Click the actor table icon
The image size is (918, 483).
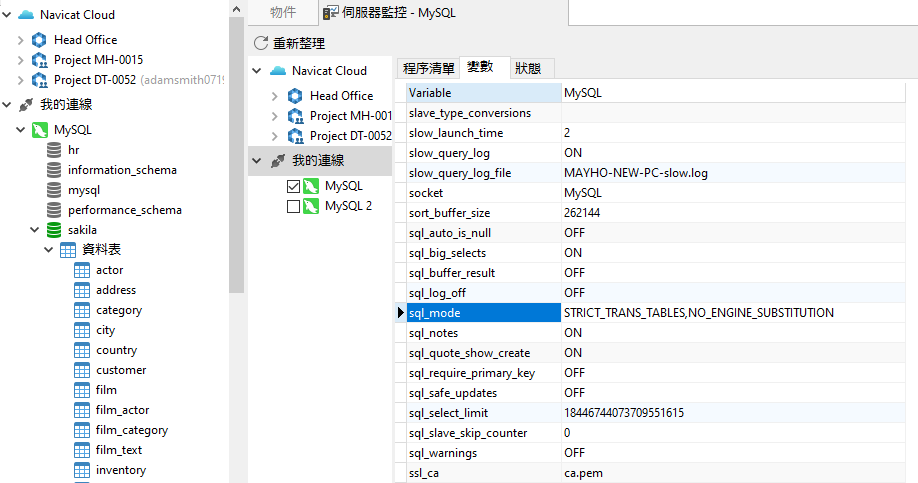(x=82, y=270)
